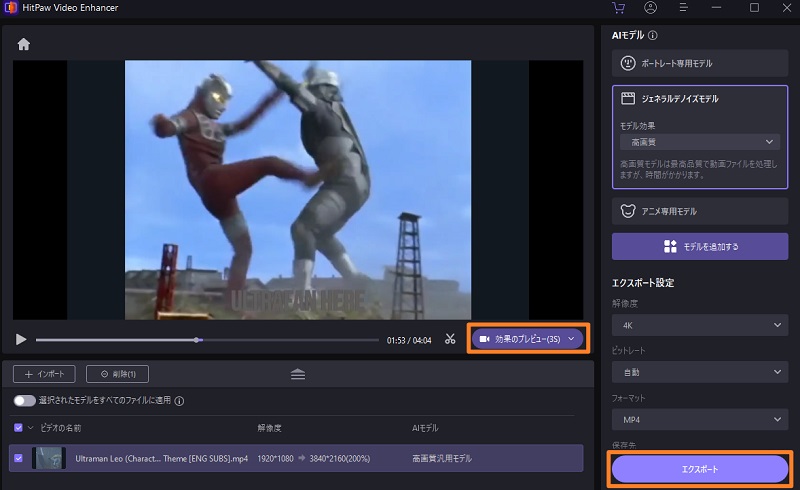
Task: Select the ジェネラルデノイズモデル option
Action: click(x=700, y=99)
